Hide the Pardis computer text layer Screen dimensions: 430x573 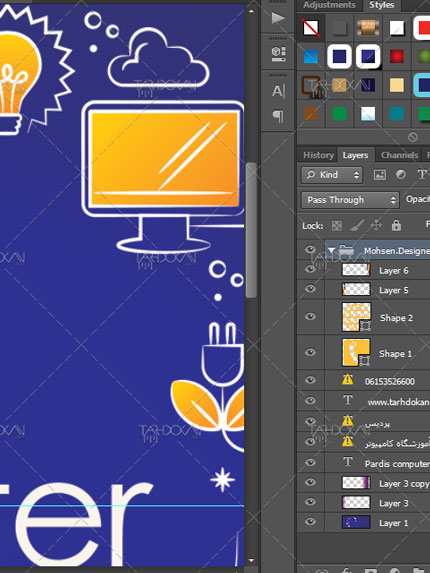311,463
